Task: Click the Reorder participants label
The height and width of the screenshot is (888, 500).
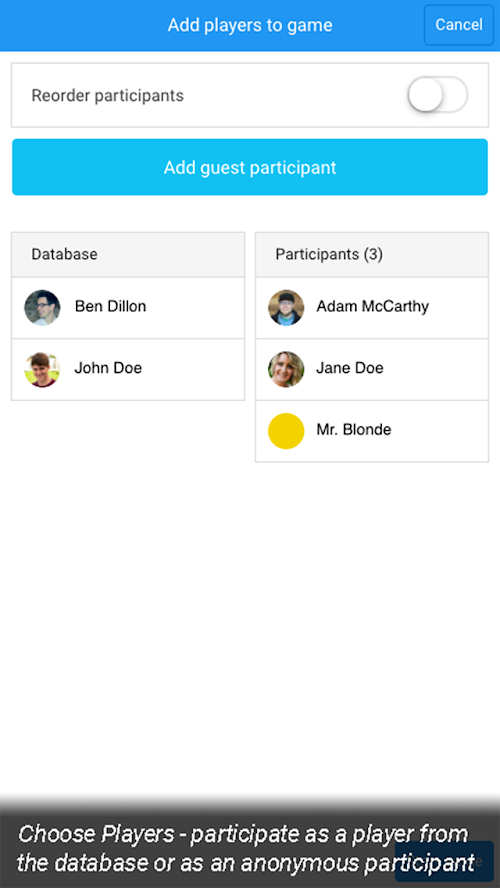Action: (108, 96)
